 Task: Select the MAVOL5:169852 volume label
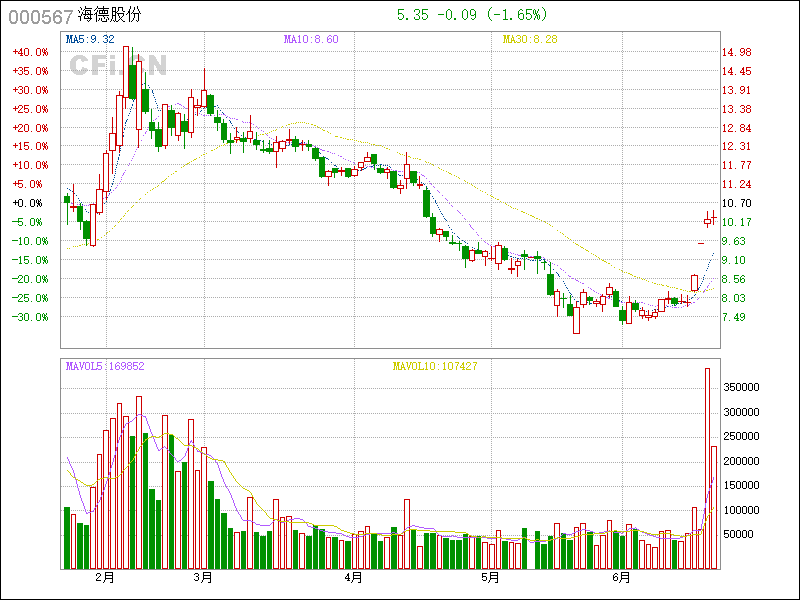[105, 366]
